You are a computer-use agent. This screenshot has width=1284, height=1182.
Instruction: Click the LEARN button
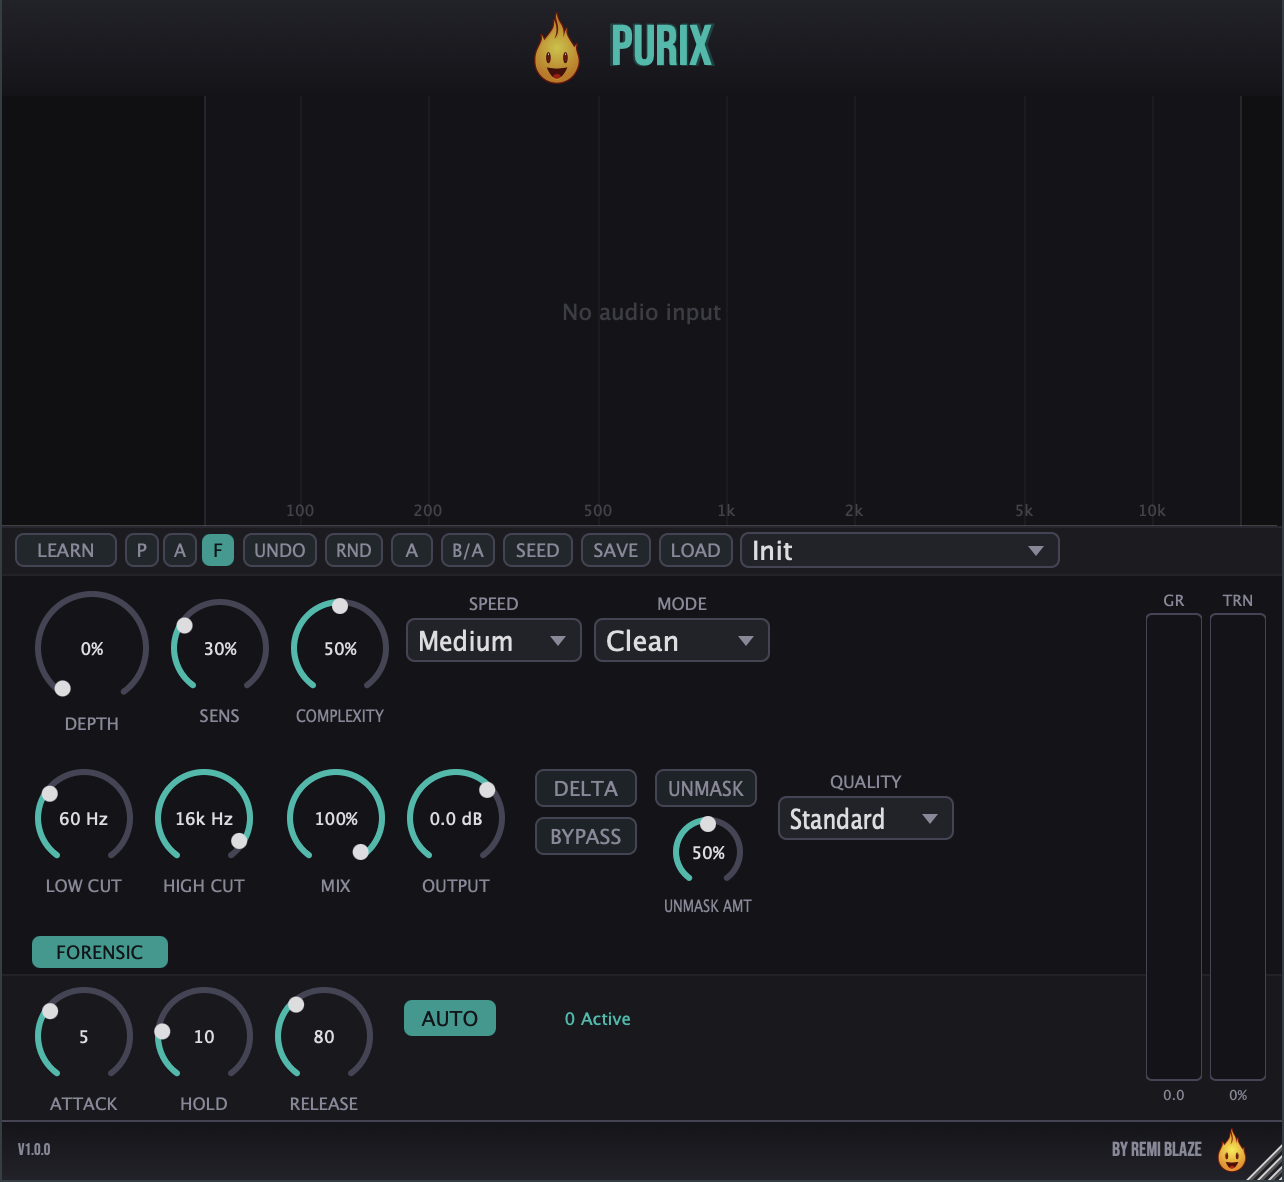[x=66, y=550]
